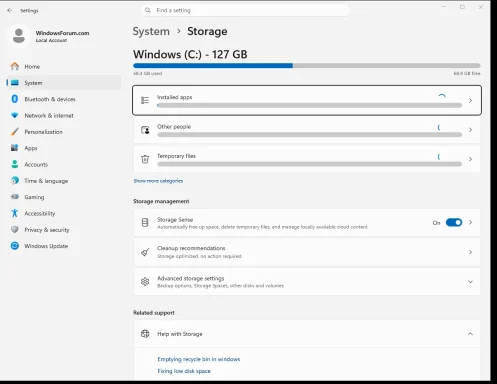Open Storage Sense settings chevron
Viewport: 497px width, 384px height.
470,222
